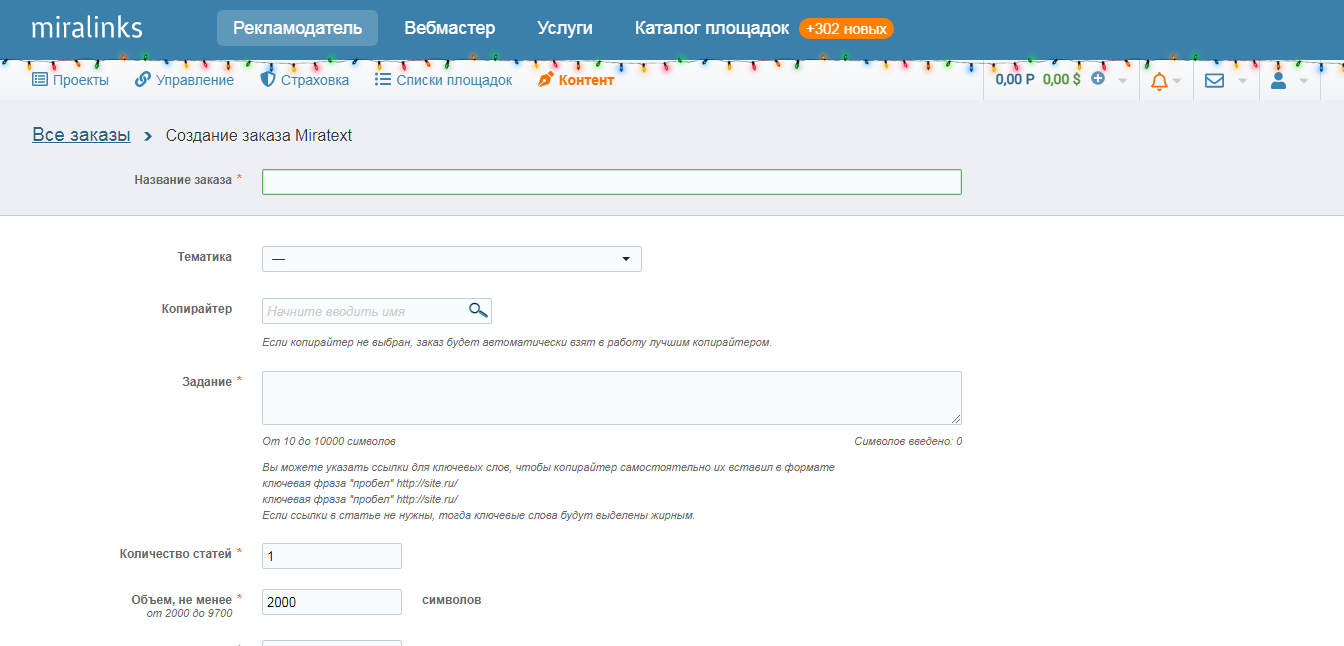Focus the Задание text area

[x=611, y=398]
